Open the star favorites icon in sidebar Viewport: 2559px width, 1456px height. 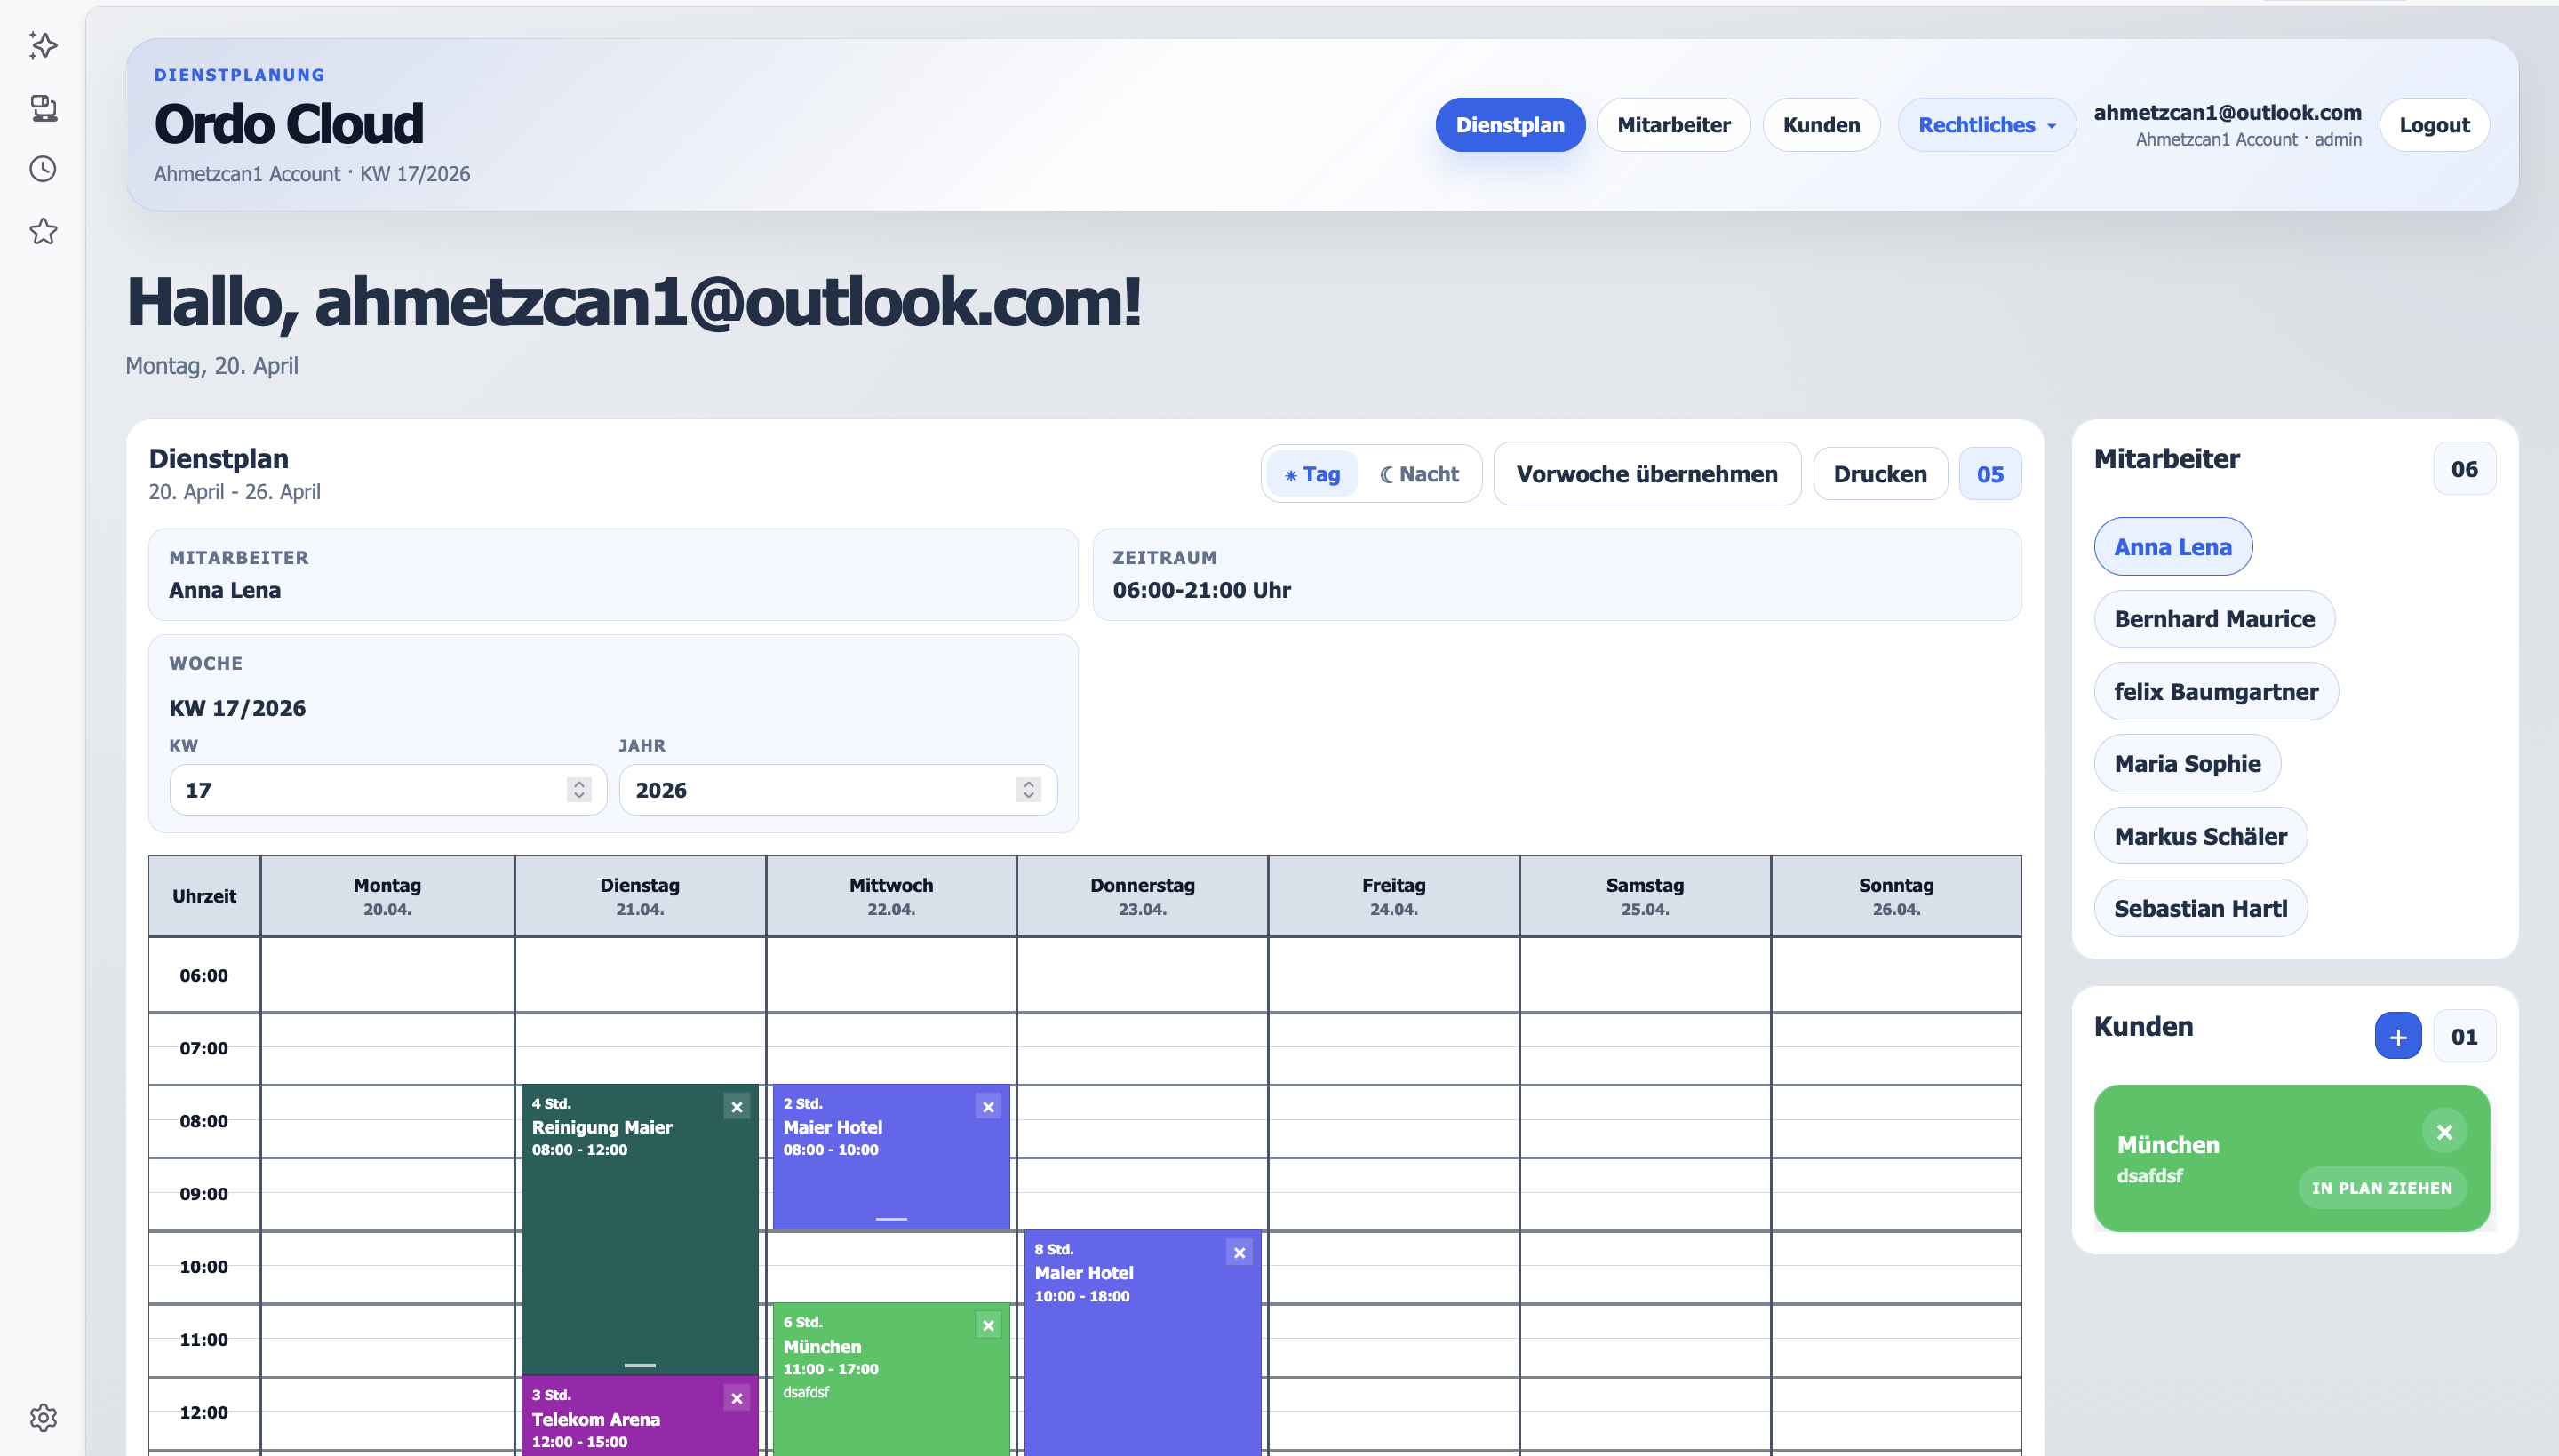(x=43, y=232)
